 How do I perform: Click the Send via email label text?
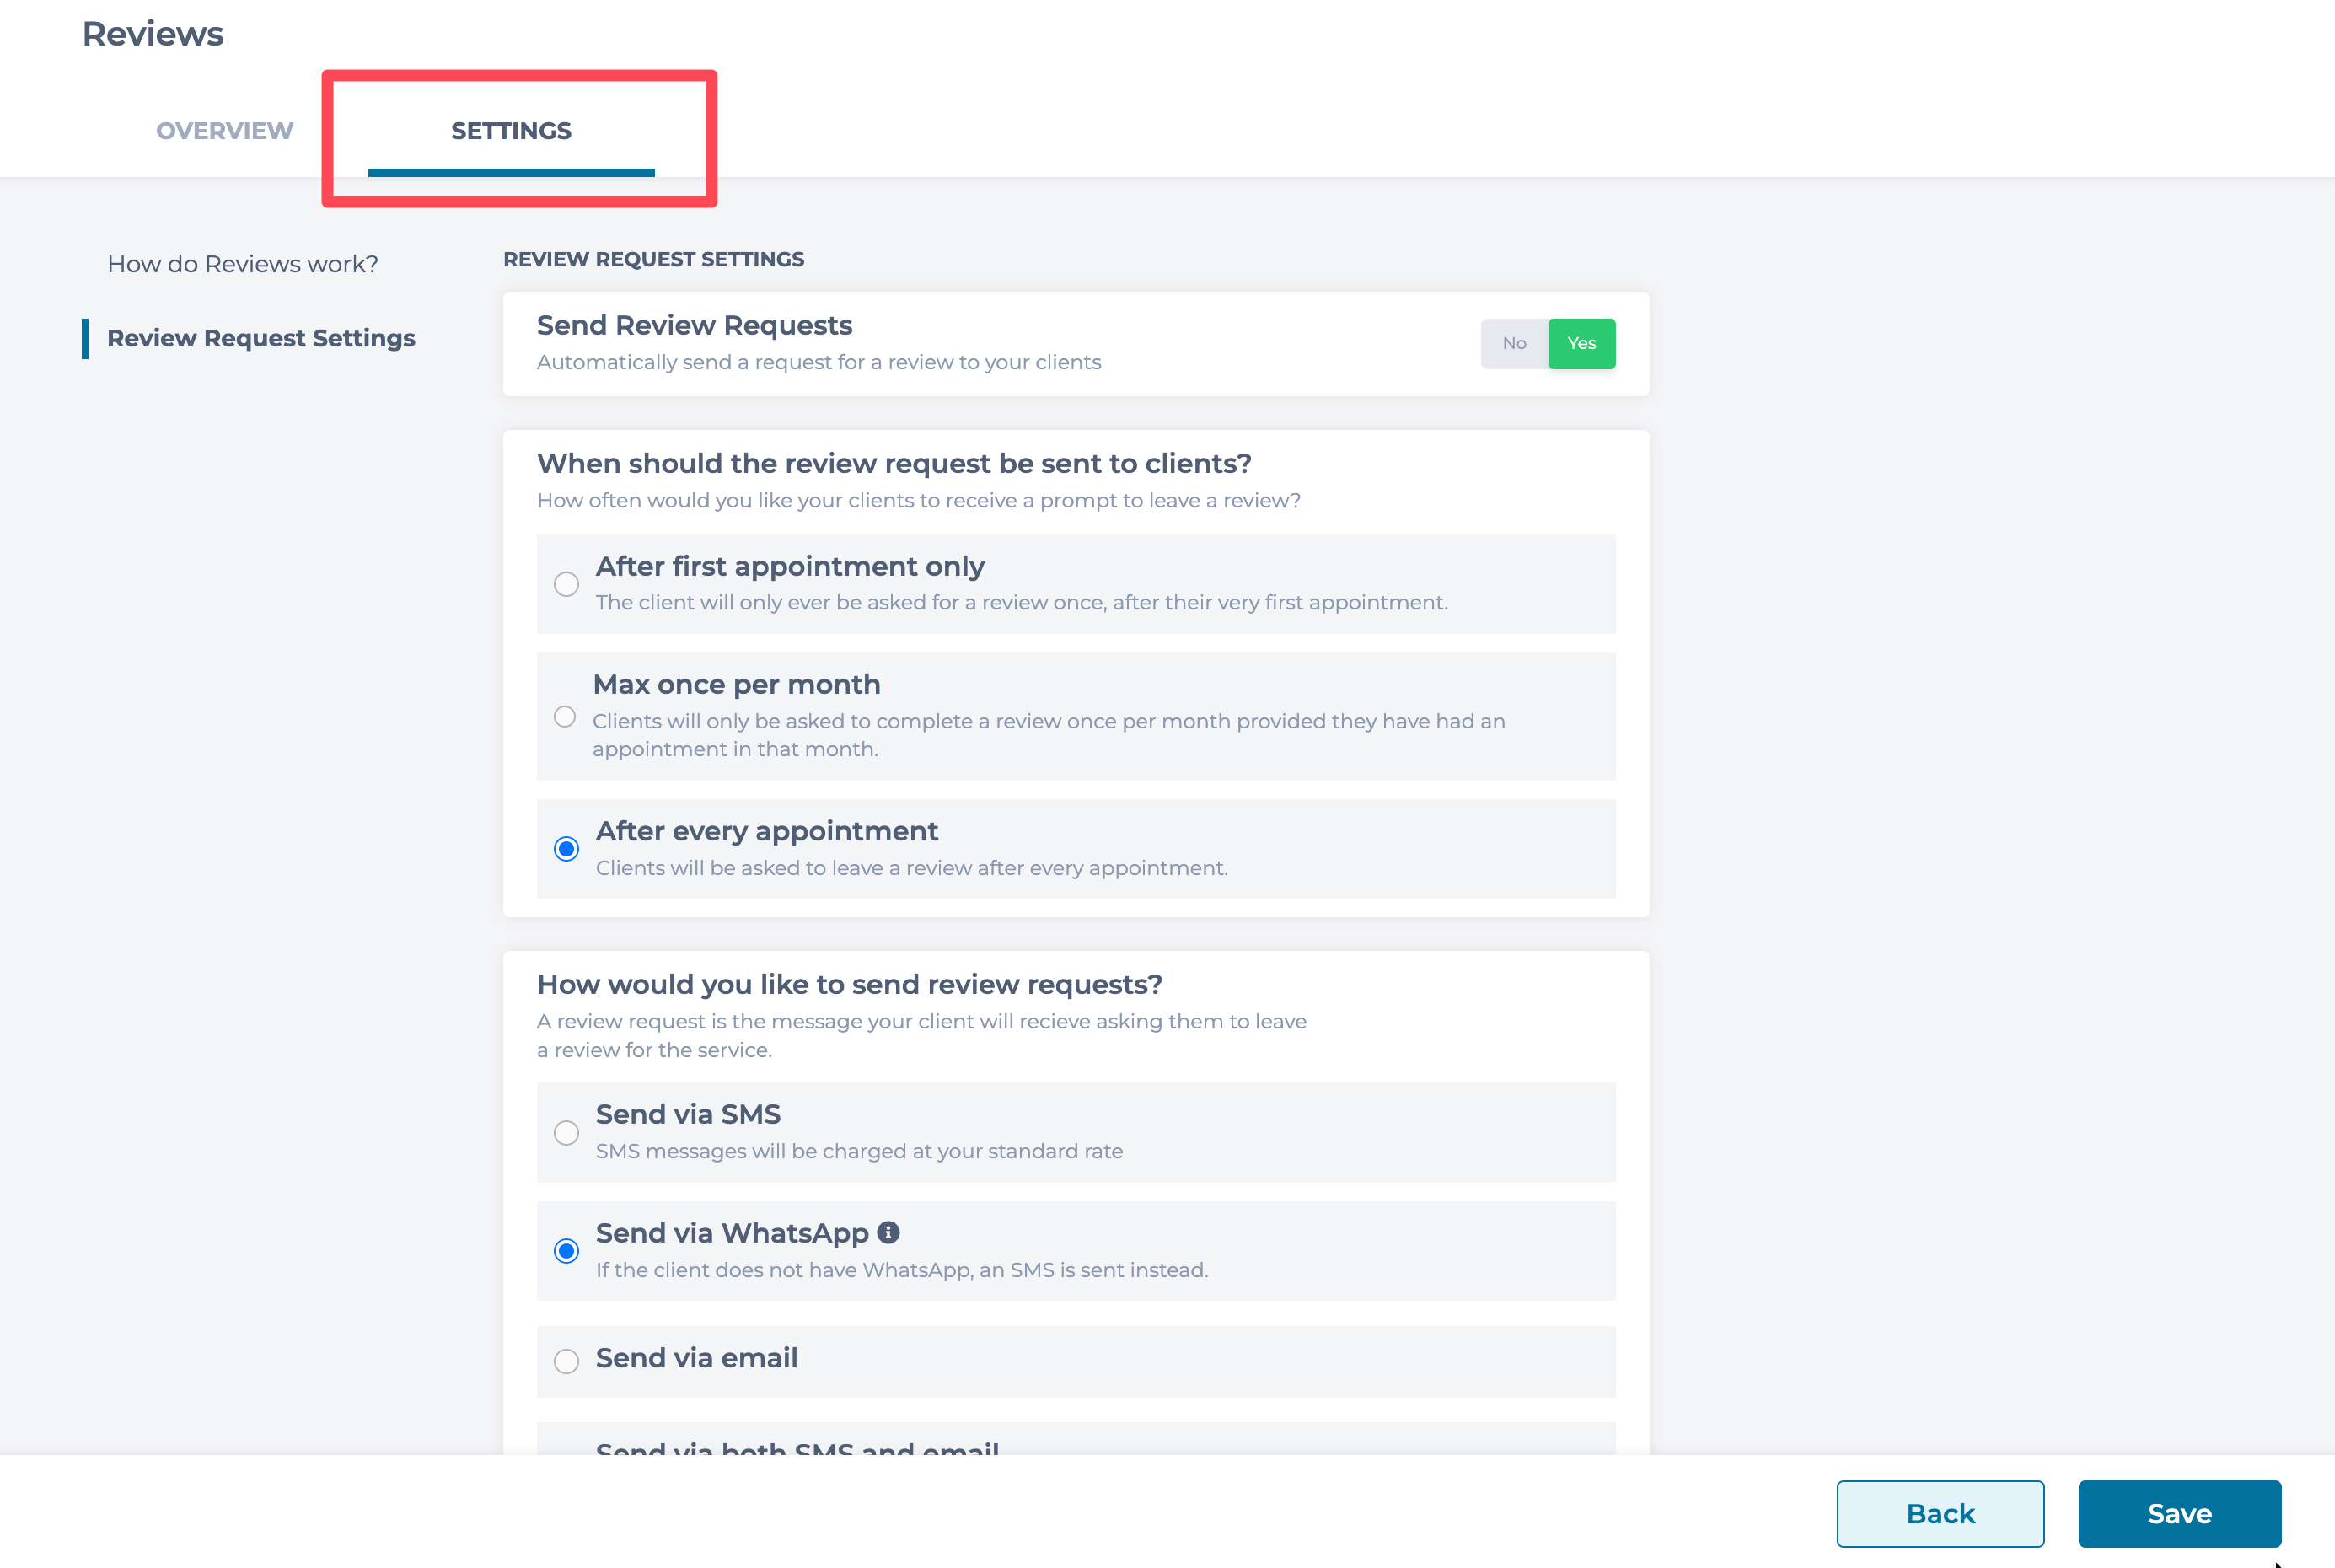click(x=697, y=1358)
